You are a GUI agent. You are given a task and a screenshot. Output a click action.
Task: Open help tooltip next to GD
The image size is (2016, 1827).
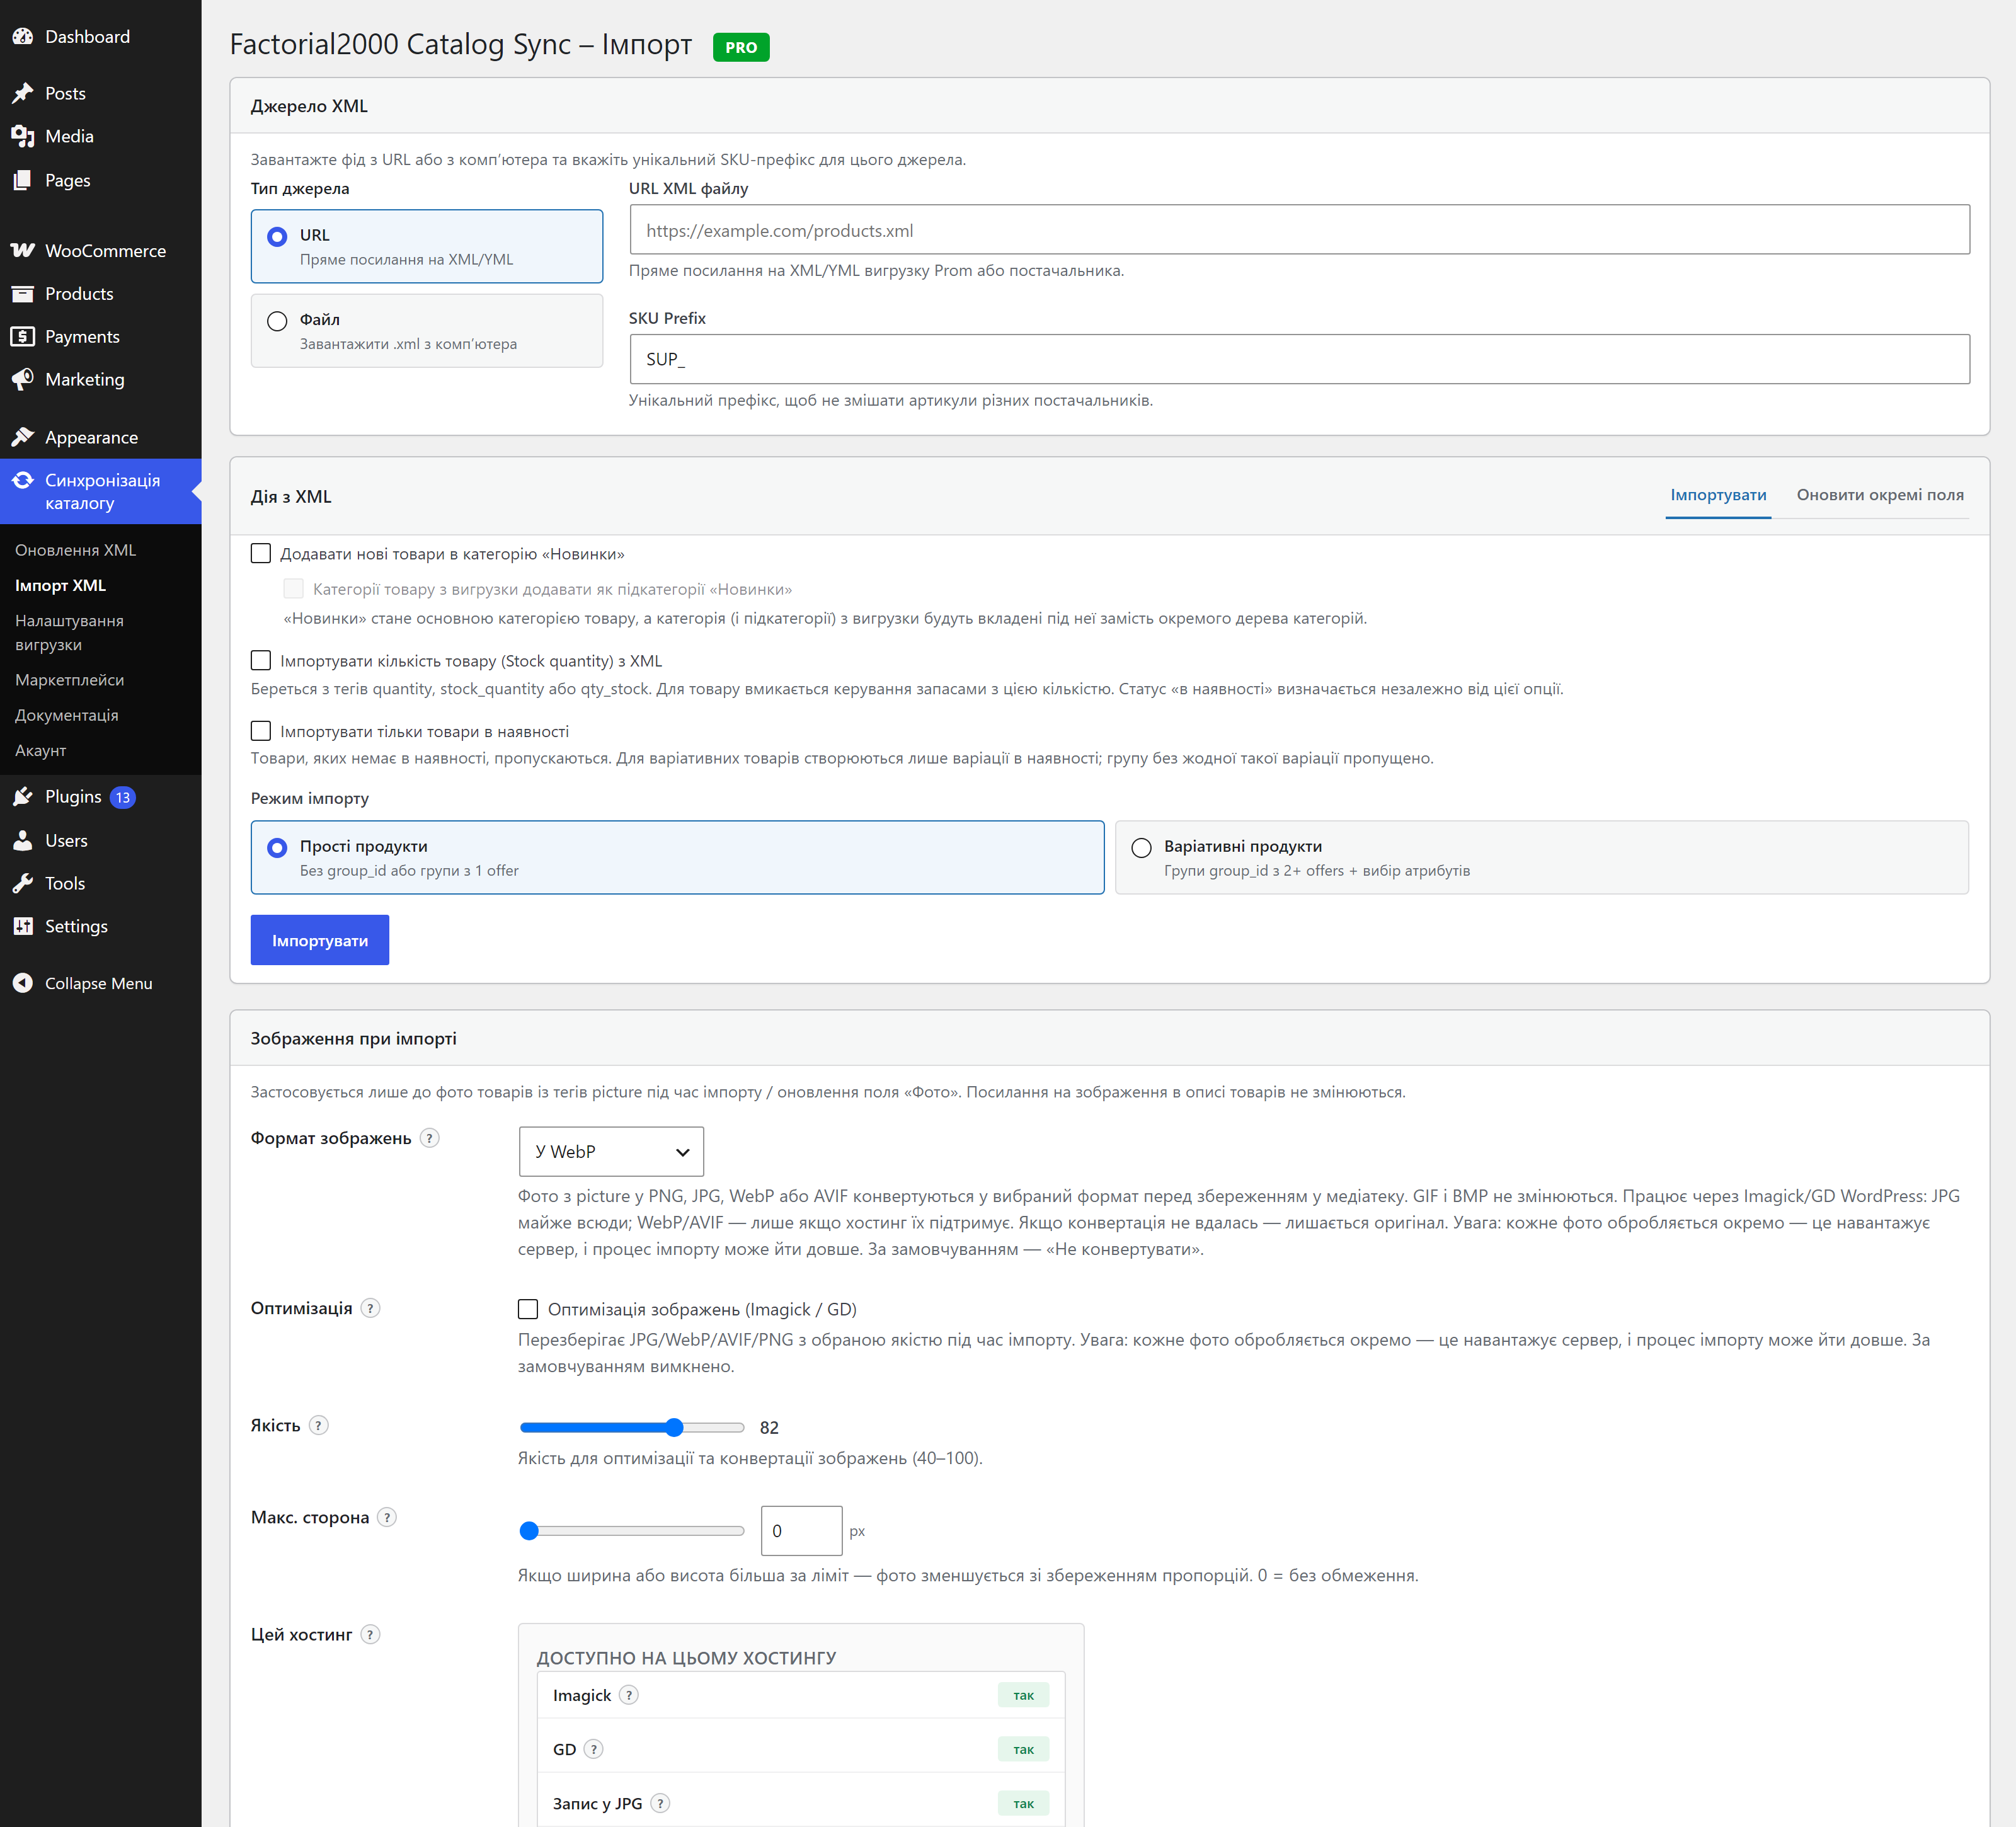(x=594, y=1749)
